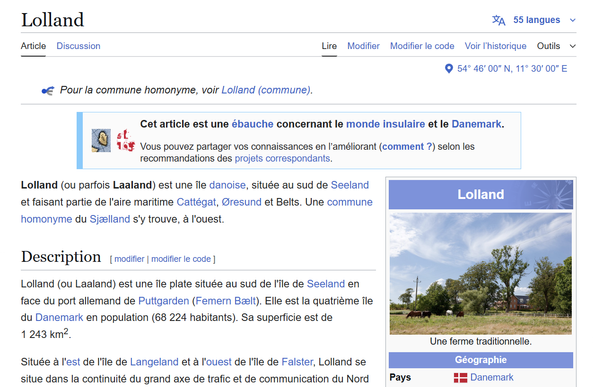Click the Lolland infobox title header

(481, 194)
